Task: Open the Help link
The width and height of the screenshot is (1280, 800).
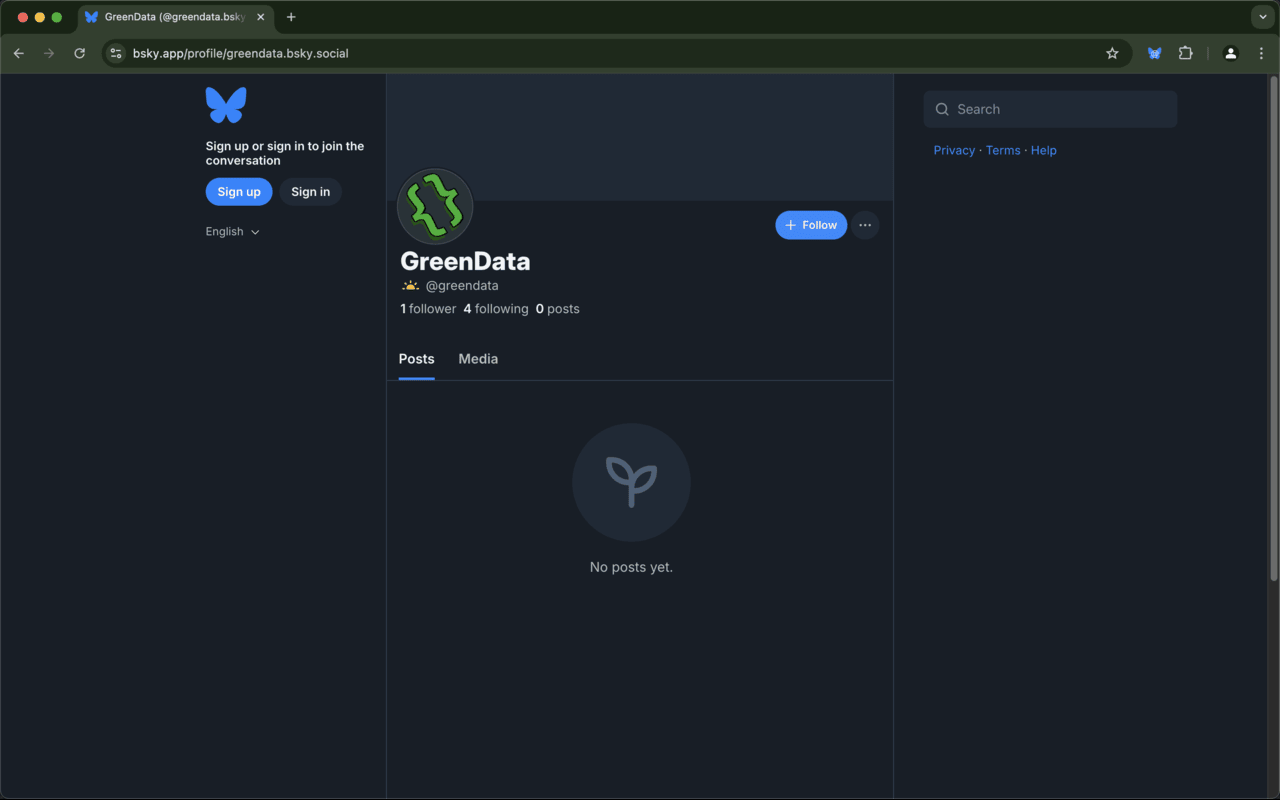Action: pos(1044,150)
